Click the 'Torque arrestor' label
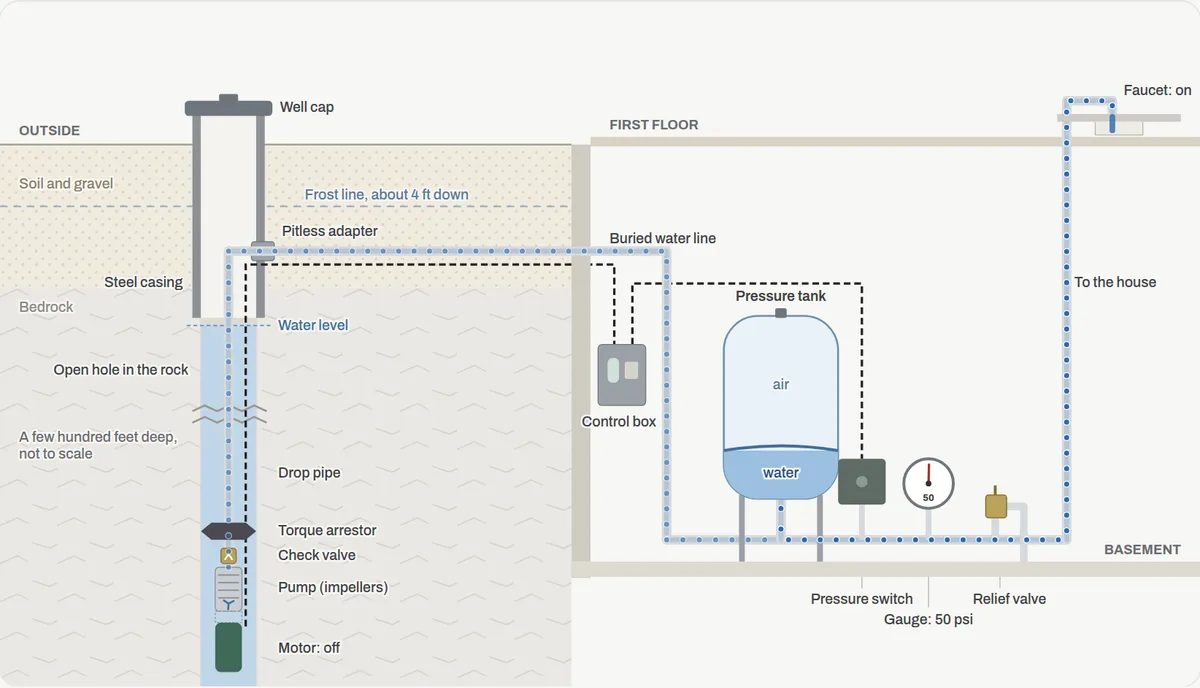The width and height of the screenshot is (1200, 688). [x=327, y=531]
